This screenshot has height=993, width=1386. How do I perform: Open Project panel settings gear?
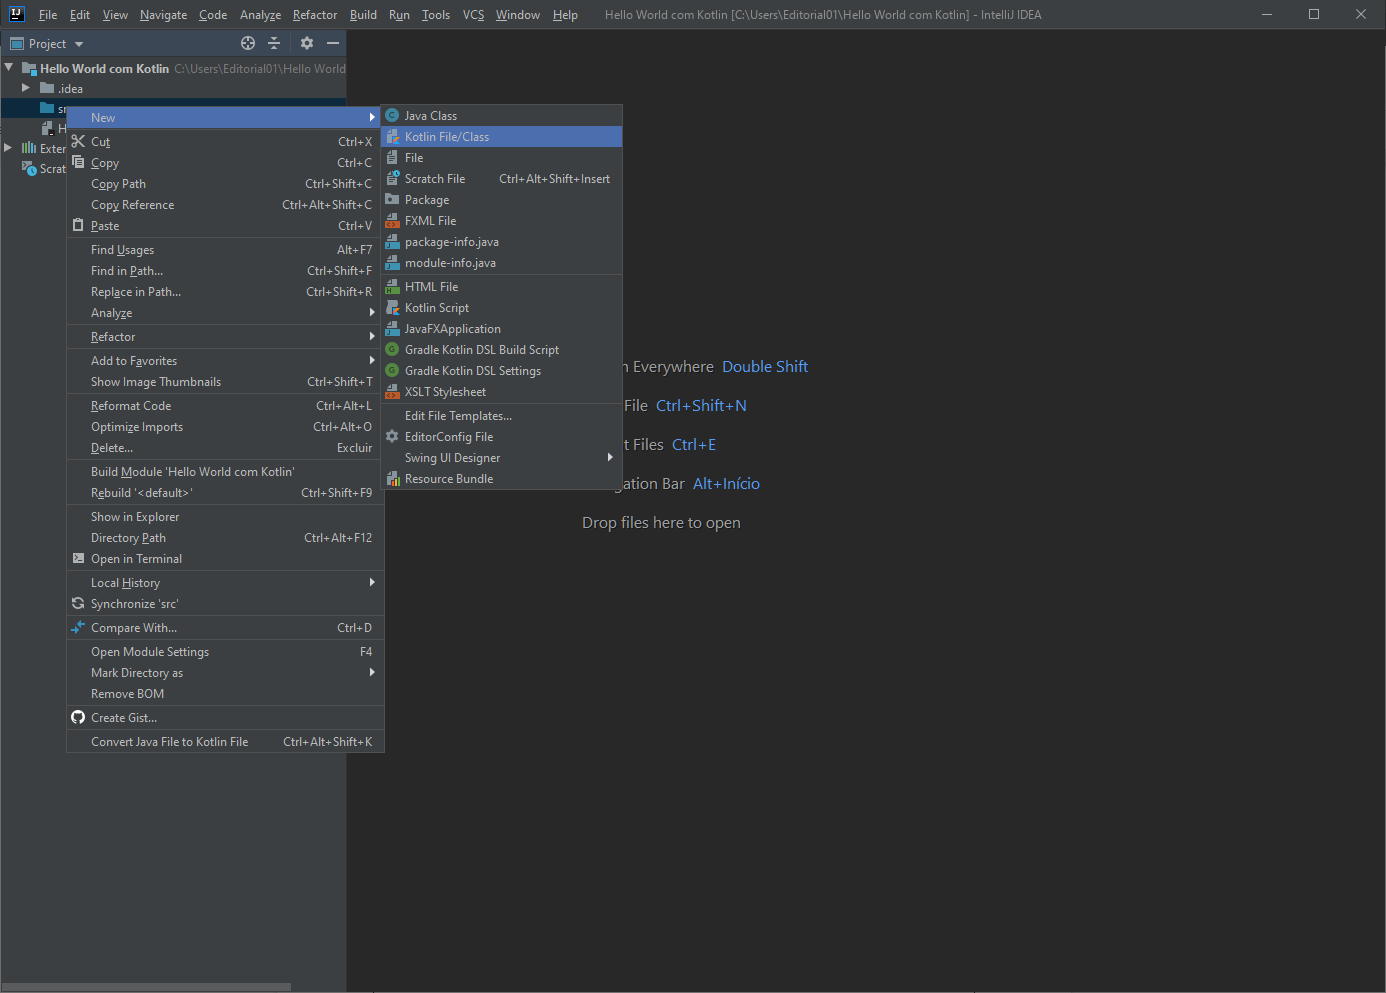pyautogui.click(x=307, y=43)
